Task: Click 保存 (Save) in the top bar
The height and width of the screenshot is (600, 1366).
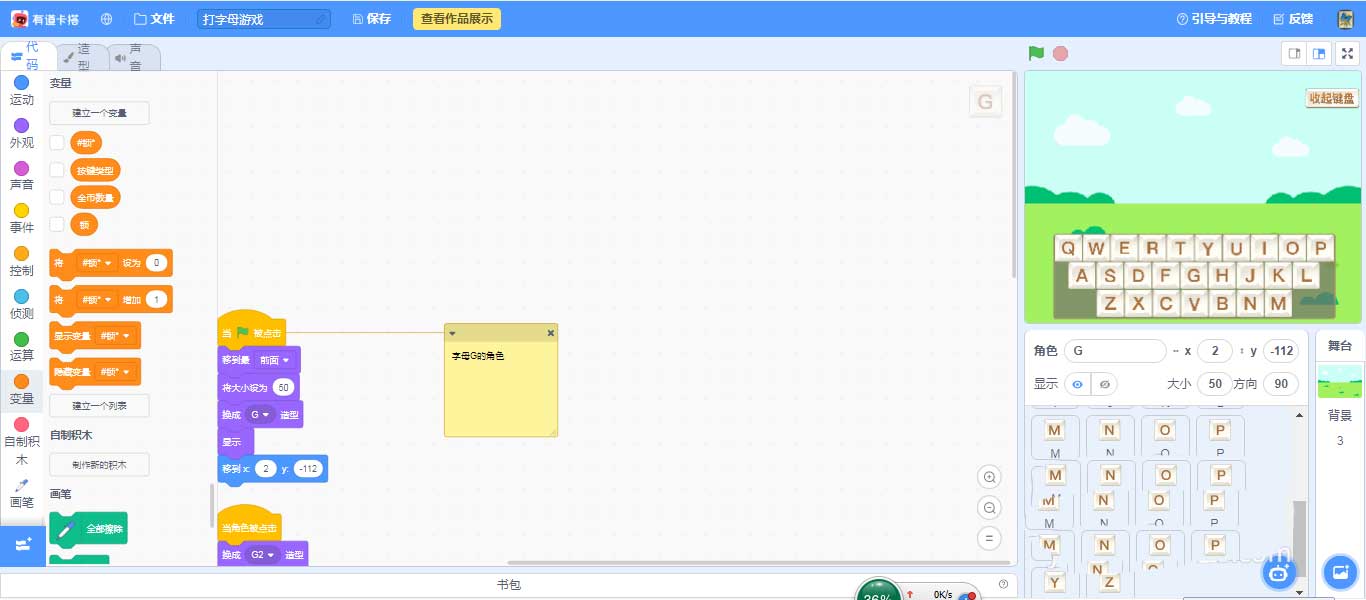Action: pyautogui.click(x=372, y=19)
